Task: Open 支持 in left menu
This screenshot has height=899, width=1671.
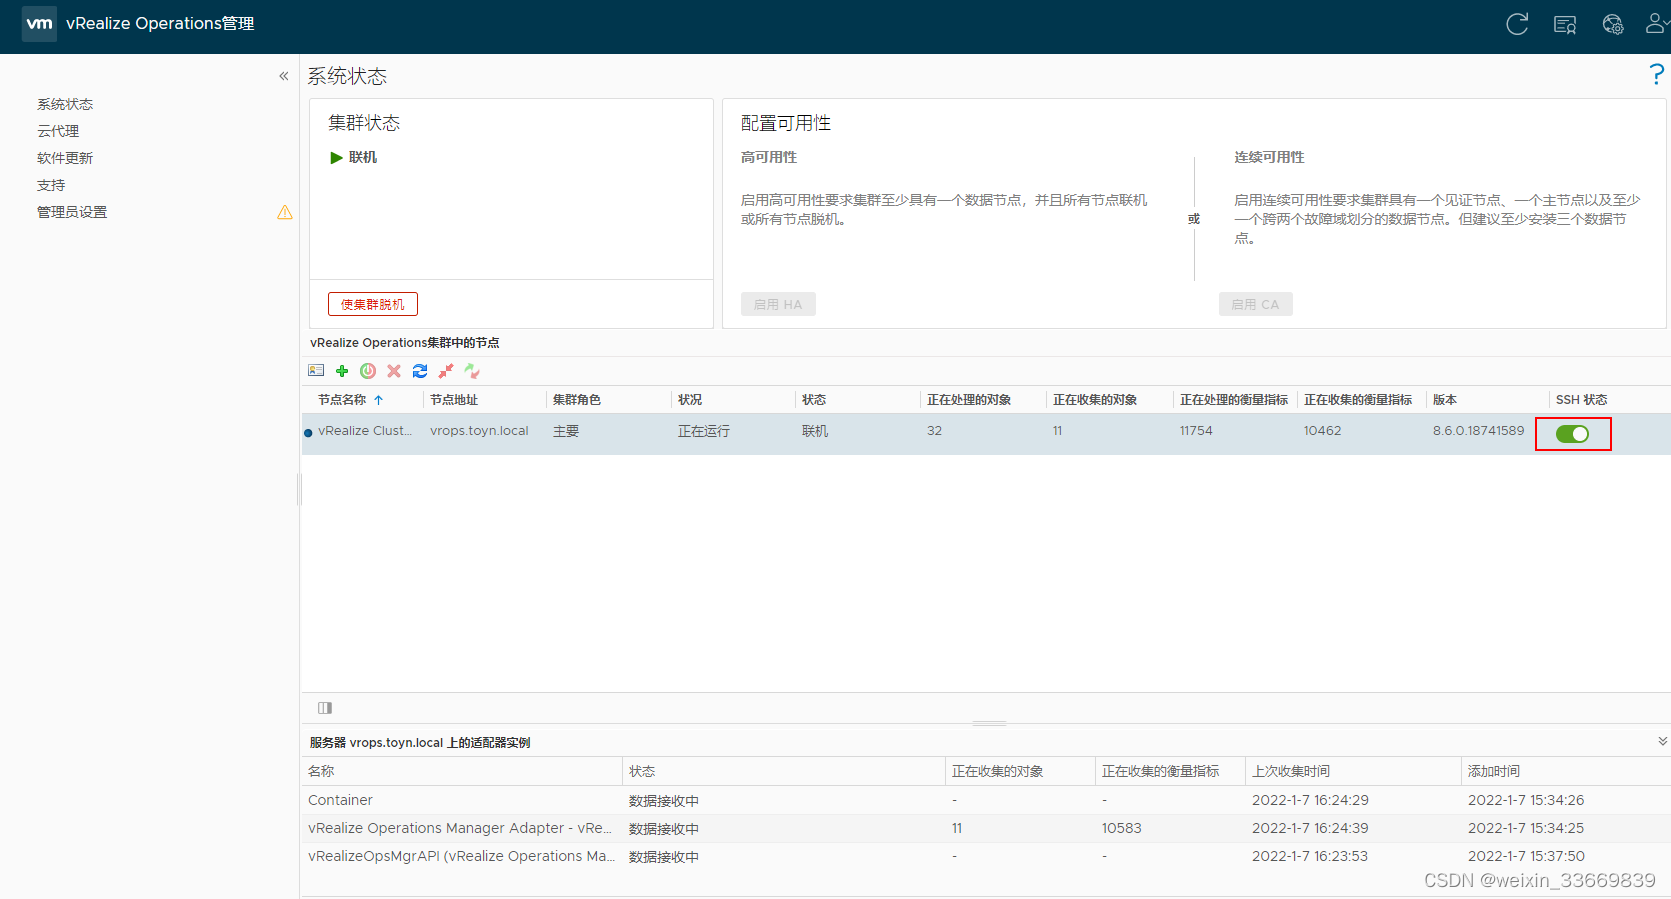Action: click(51, 185)
